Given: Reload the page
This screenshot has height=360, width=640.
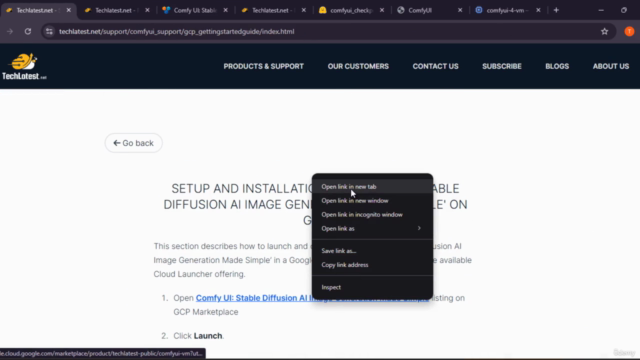Looking at the screenshot, I should coord(28,31).
